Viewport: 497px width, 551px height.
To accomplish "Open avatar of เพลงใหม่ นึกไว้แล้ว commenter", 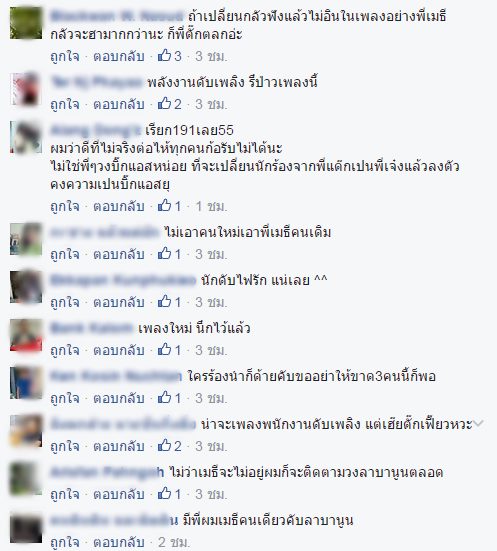I will [26, 335].
